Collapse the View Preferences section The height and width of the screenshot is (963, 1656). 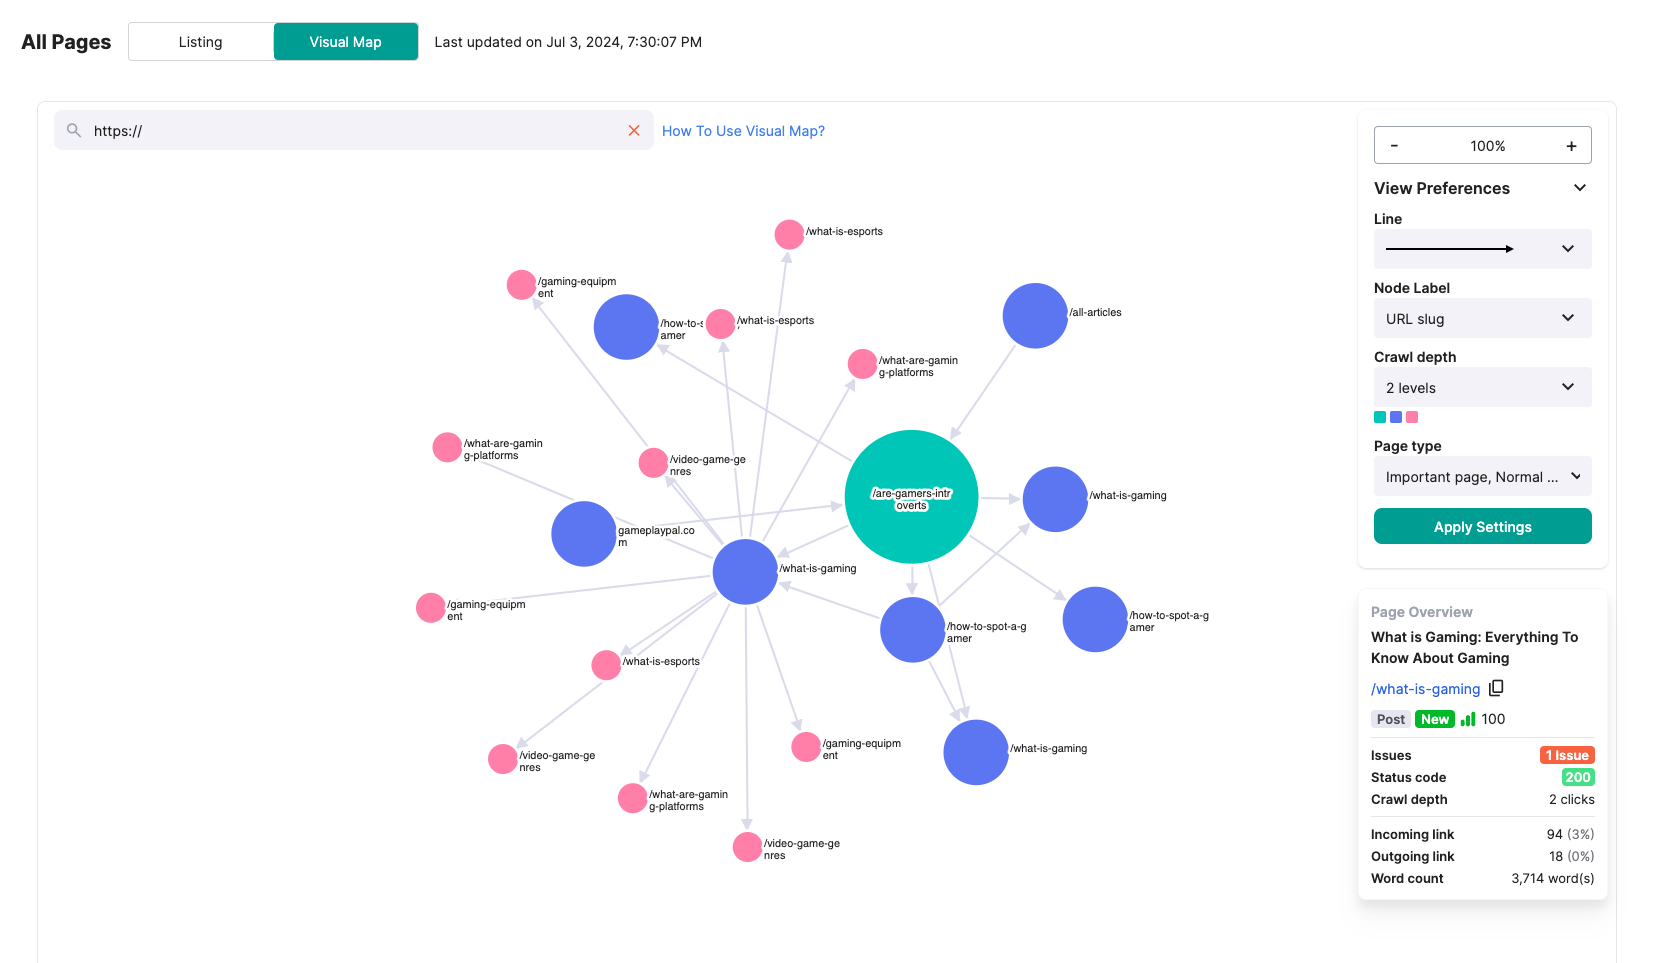pyautogui.click(x=1580, y=188)
